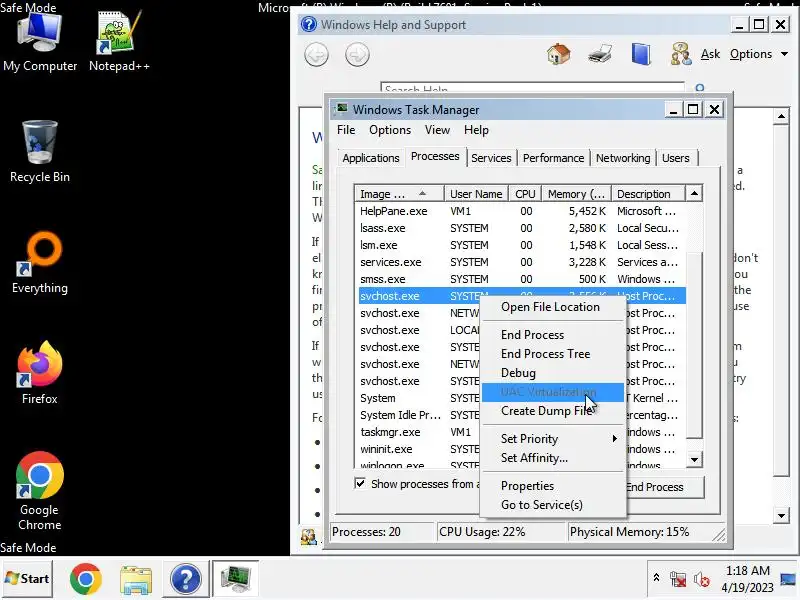Toggle Show processes from all users
Image resolution: width=800 pixels, height=600 pixels.
click(x=360, y=483)
